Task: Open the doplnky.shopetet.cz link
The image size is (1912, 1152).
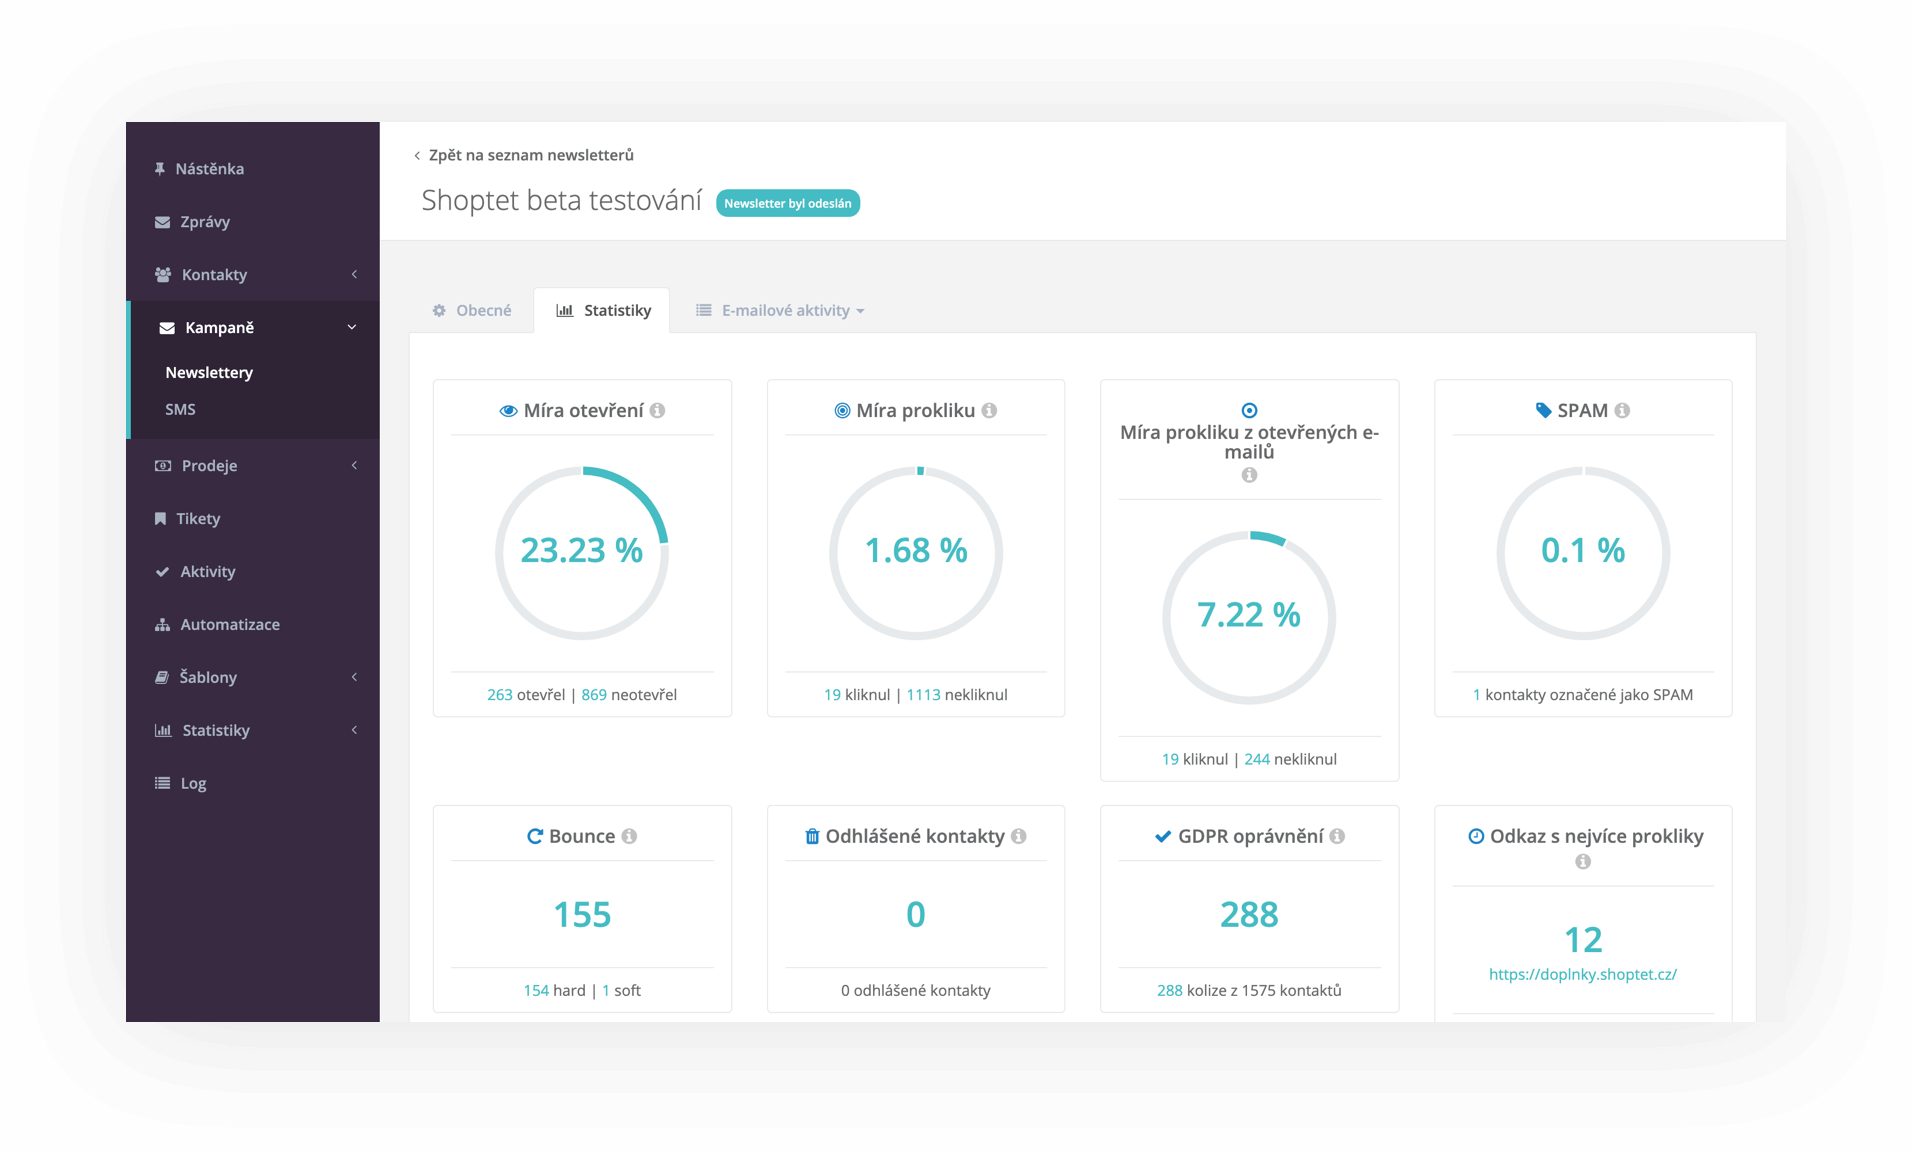Action: [x=1582, y=974]
